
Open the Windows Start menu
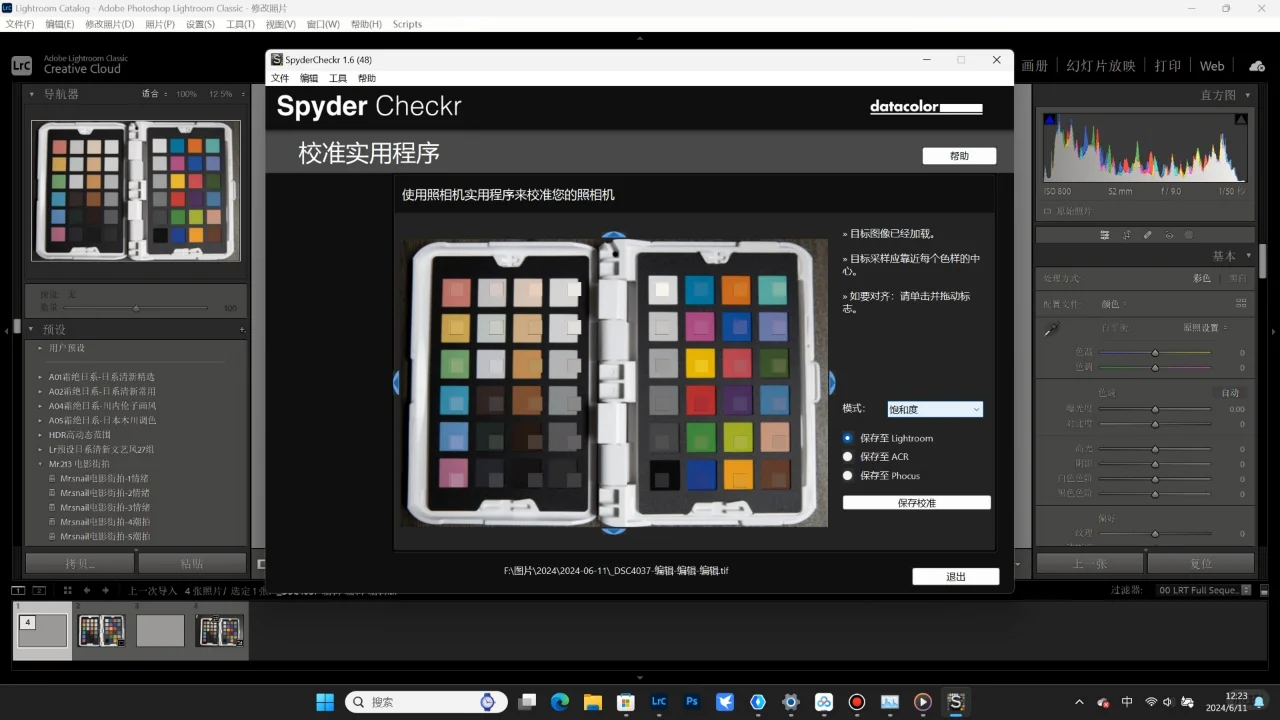tap(324, 702)
